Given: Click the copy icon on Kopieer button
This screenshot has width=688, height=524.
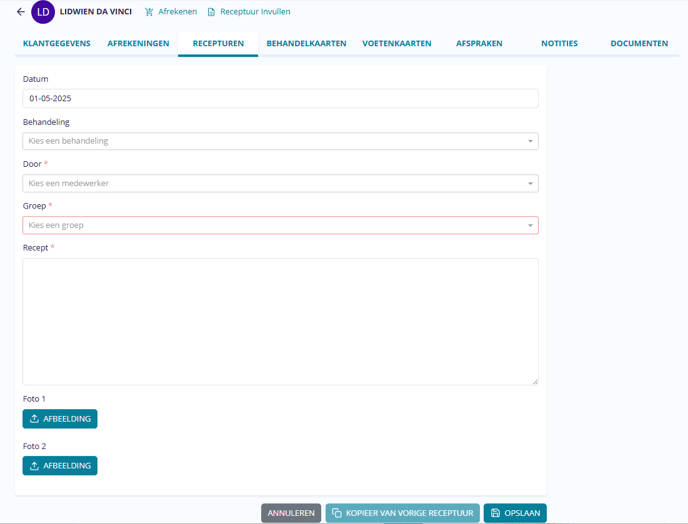Looking at the screenshot, I should pos(337,513).
